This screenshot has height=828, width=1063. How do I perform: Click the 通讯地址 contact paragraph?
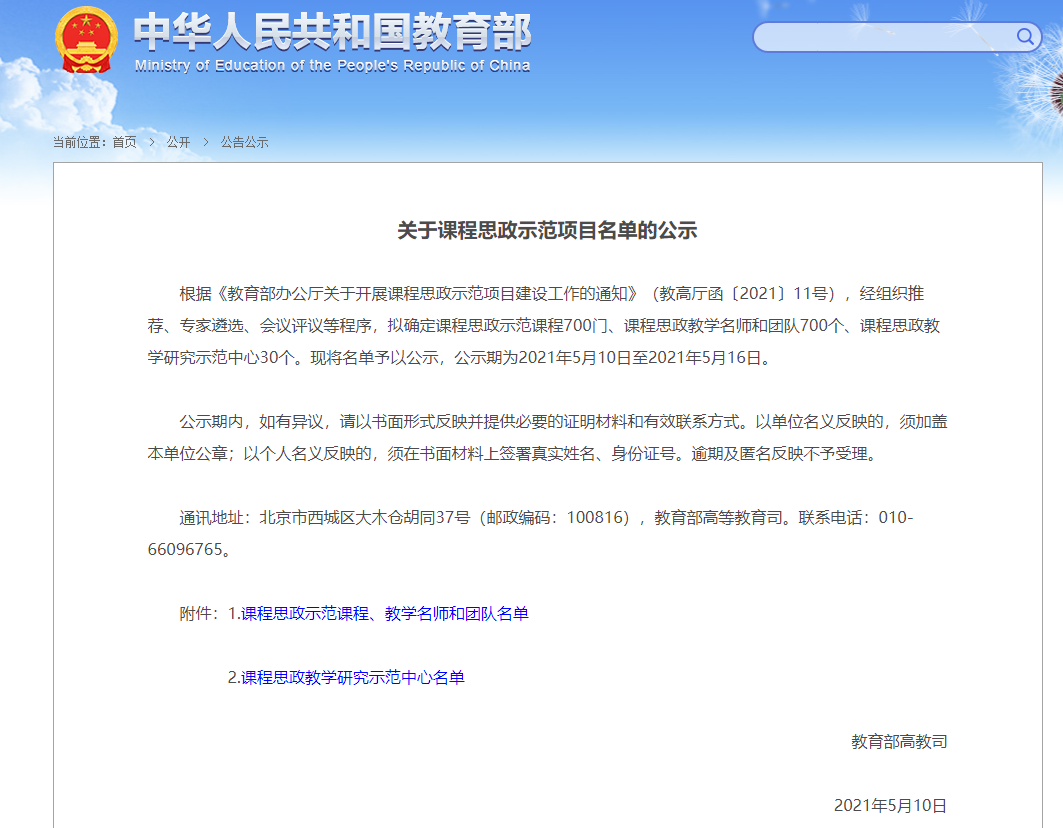[x=547, y=533]
